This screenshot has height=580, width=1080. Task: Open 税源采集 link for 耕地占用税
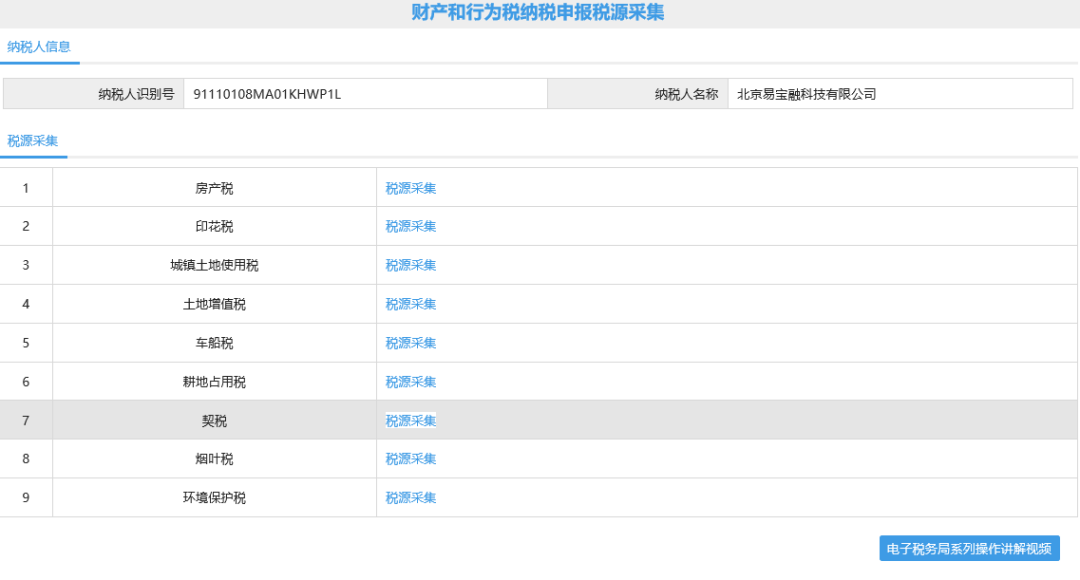click(411, 382)
